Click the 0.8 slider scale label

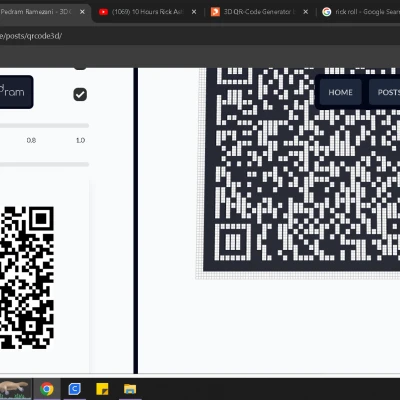click(x=31, y=140)
